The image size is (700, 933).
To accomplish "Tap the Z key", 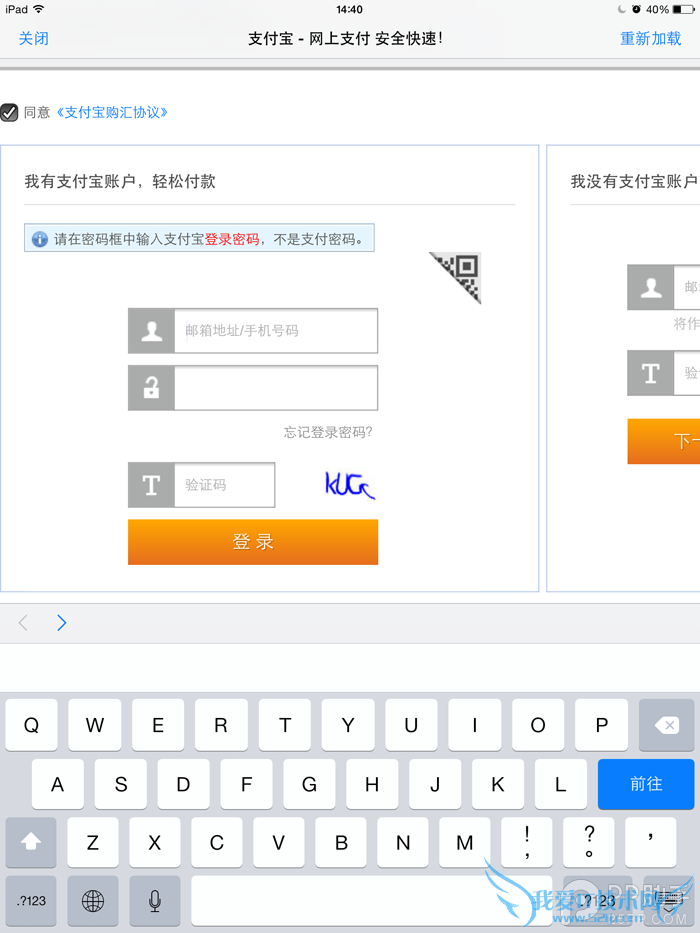I will (93, 842).
